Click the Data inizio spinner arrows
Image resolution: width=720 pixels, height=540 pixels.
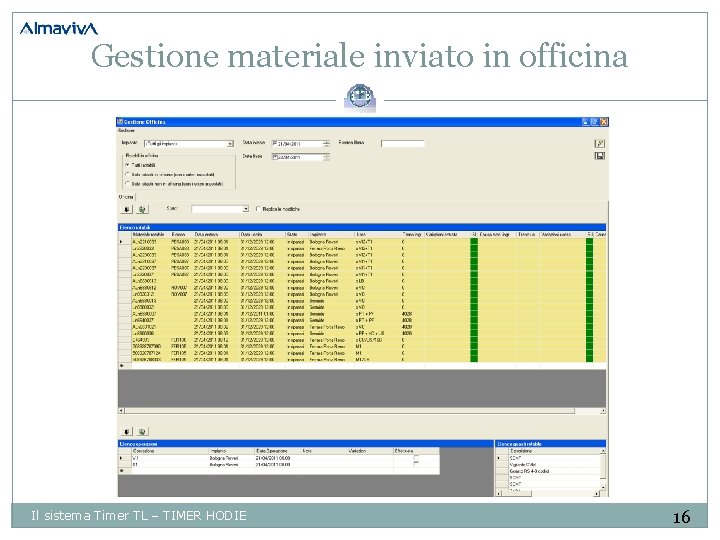point(326,144)
